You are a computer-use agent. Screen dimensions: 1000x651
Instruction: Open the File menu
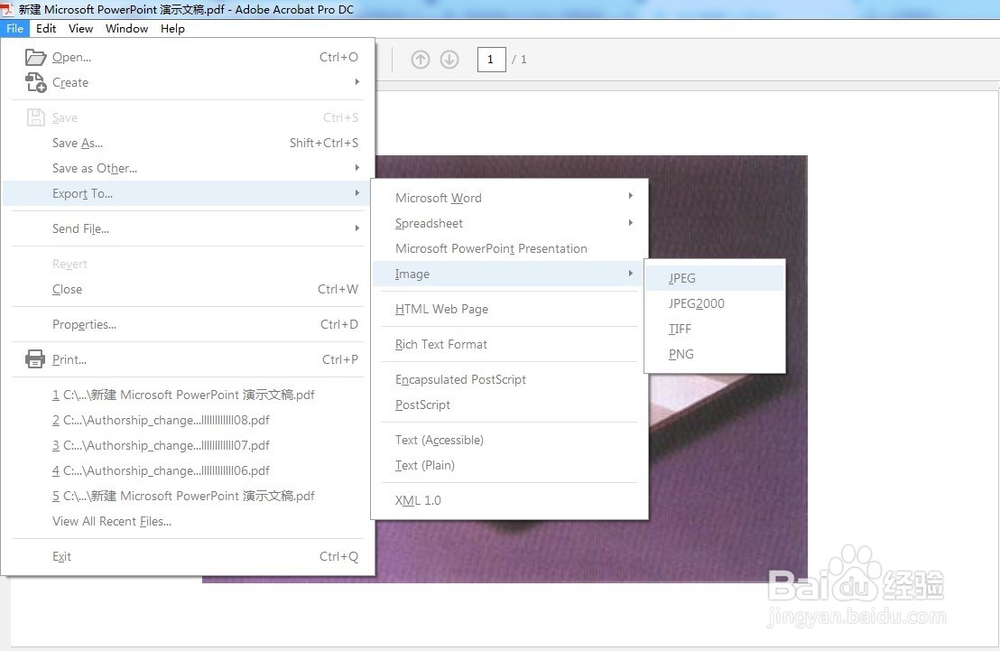click(x=14, y=29)
